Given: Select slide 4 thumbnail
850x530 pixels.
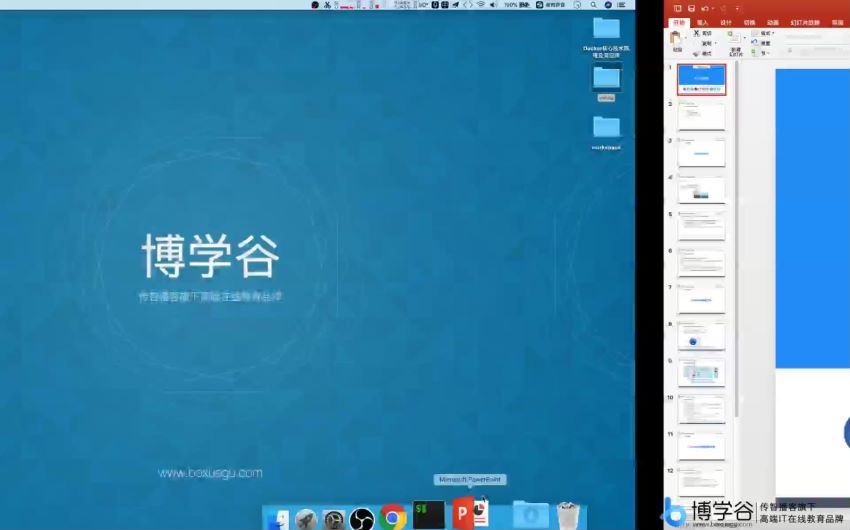Looking at the screenshot, I should (x=701, y=190).
